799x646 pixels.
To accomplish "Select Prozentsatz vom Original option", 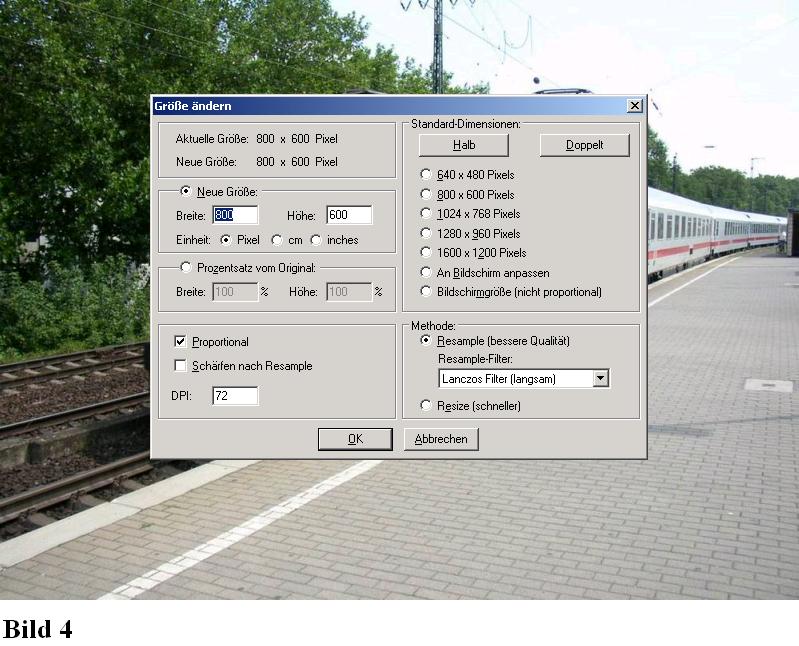I will 186,267.
